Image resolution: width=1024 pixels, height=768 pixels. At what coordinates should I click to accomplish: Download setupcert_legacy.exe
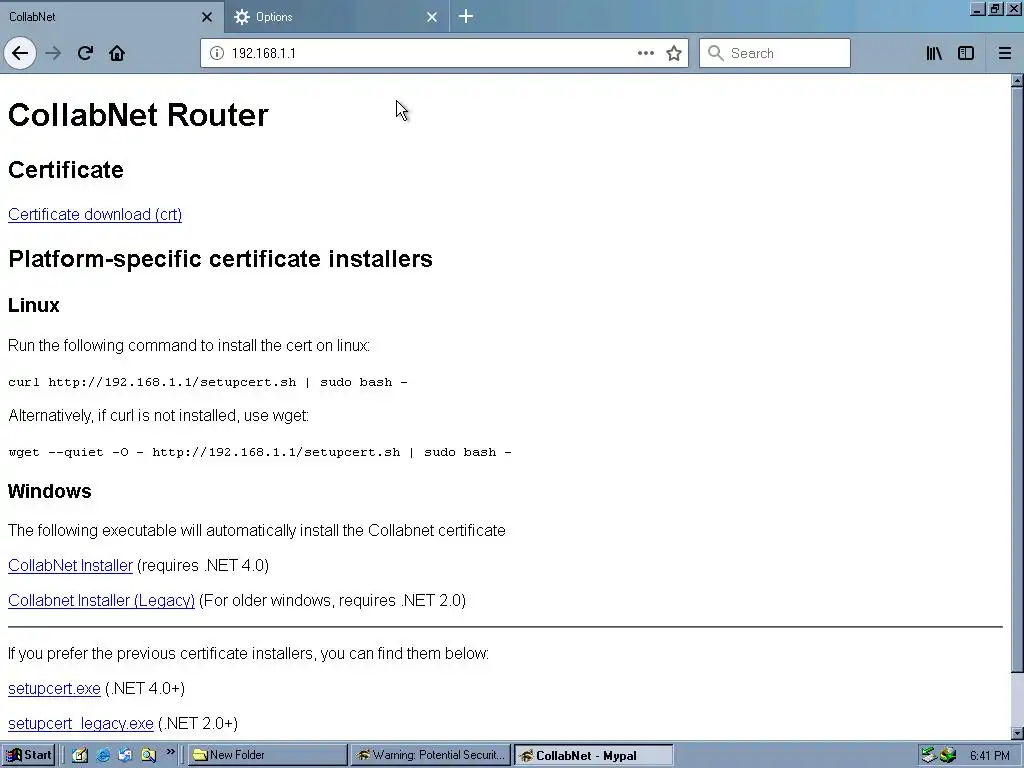pos(80,724)
